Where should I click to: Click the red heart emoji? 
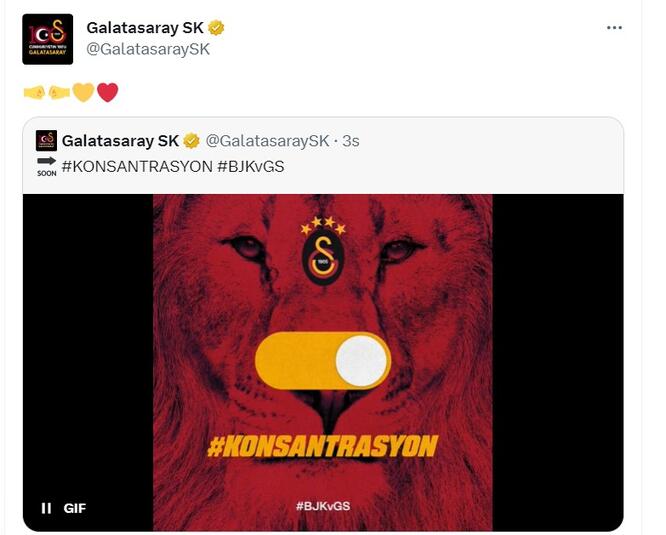tap(107, 93)
